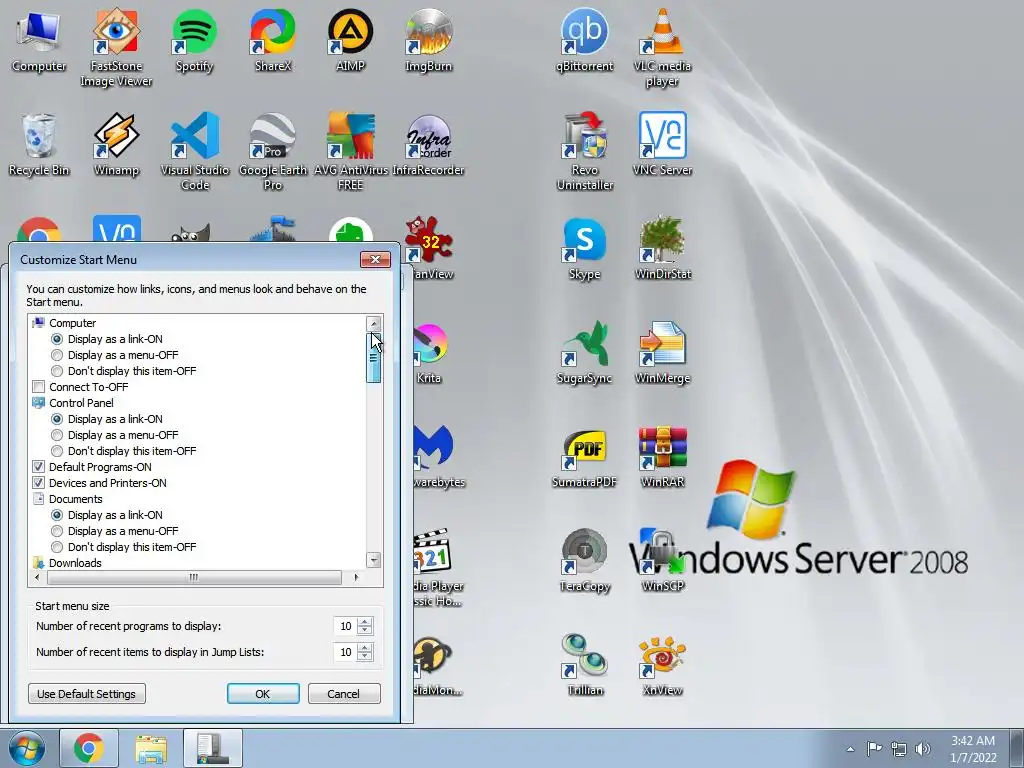The image size is (1024, 768).
Task: Click the Skype desktop icon
Action: coord(584,249)
